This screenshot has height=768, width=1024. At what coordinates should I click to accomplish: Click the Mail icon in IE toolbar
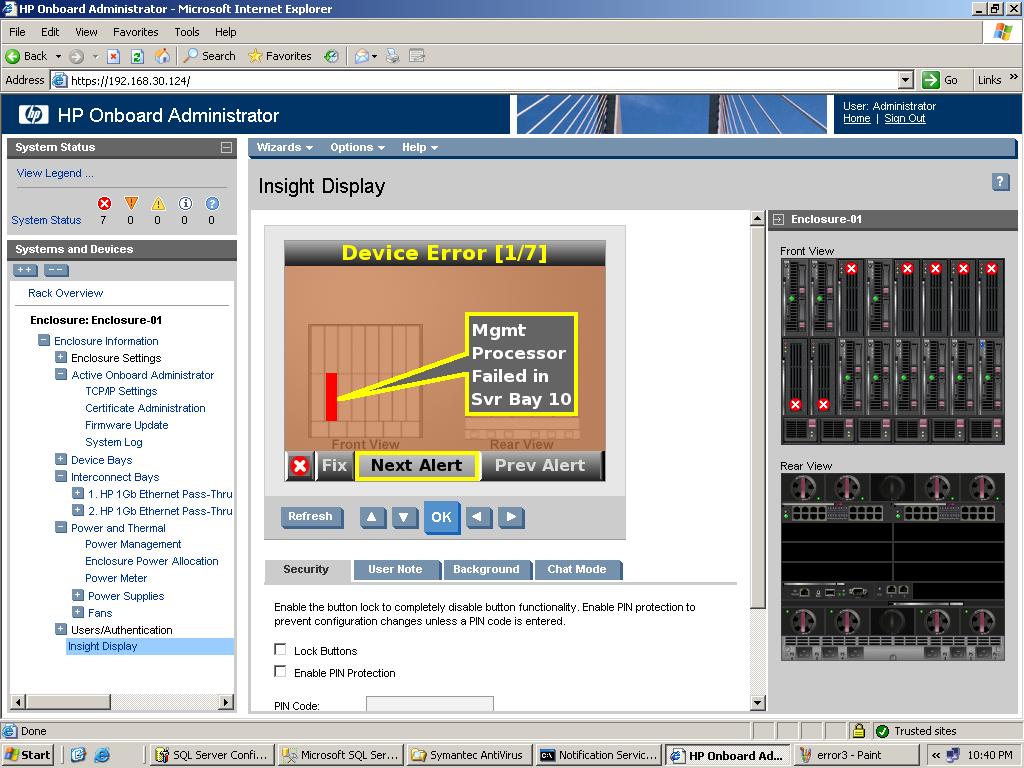[x=361, y=56]
